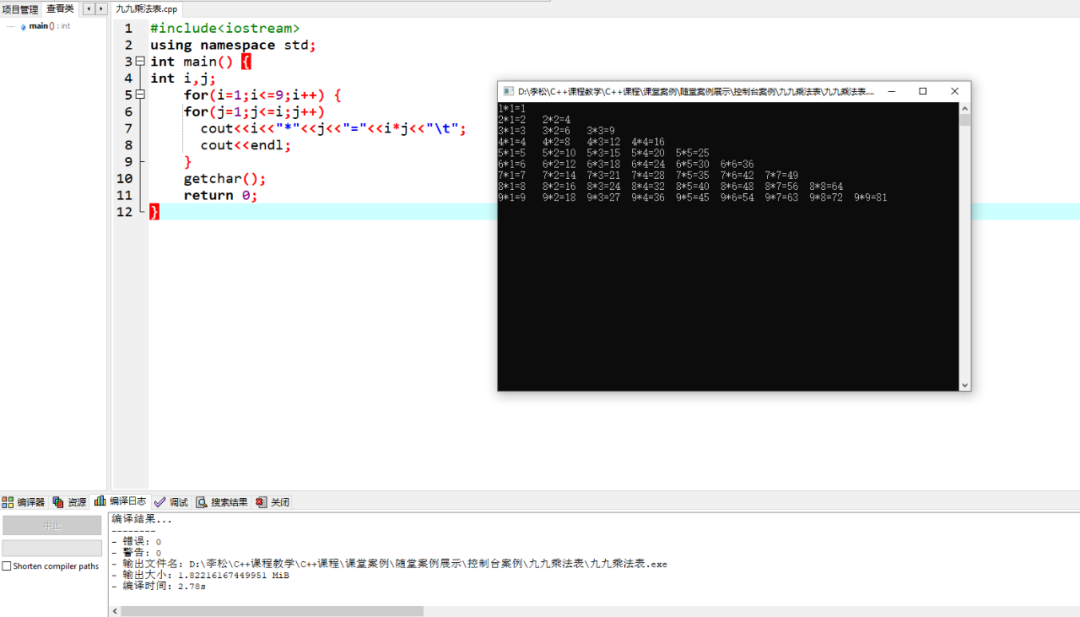Click the "int i,j;" declaration
Screen dimensions: 1080x617
point(183,78)
